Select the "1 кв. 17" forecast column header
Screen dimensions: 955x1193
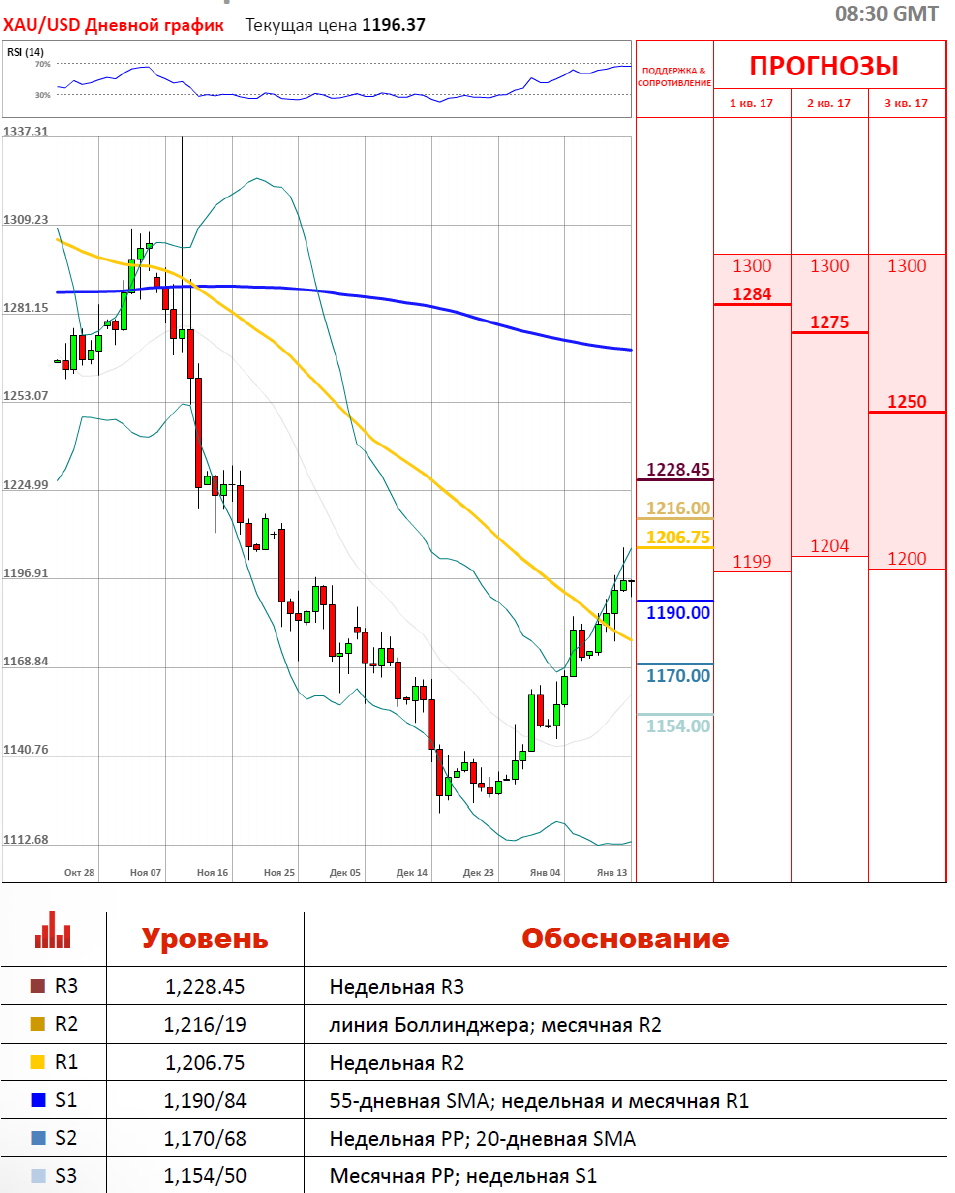click(x=752, y=103)
